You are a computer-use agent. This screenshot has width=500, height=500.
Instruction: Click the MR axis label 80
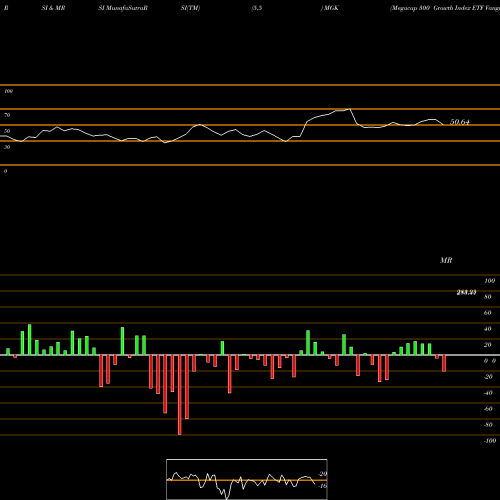tap(488, 297)
